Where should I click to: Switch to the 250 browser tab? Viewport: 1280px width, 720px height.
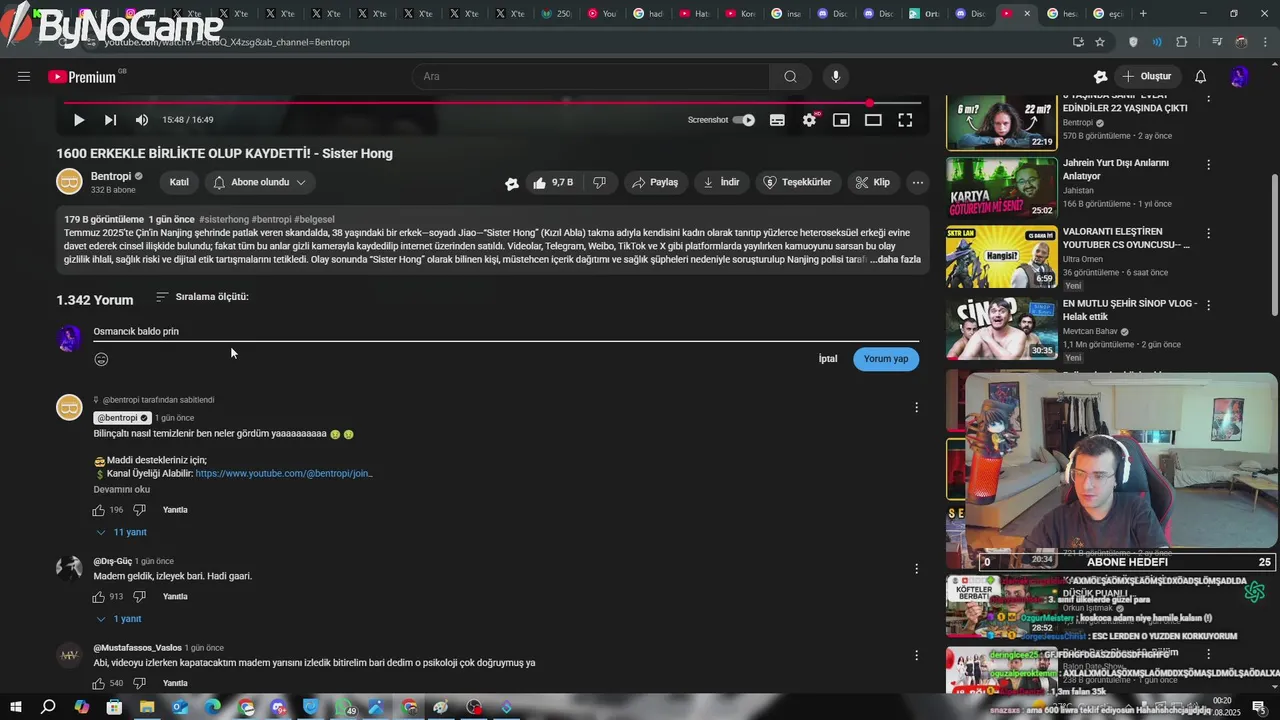click(x=555, y=14)
